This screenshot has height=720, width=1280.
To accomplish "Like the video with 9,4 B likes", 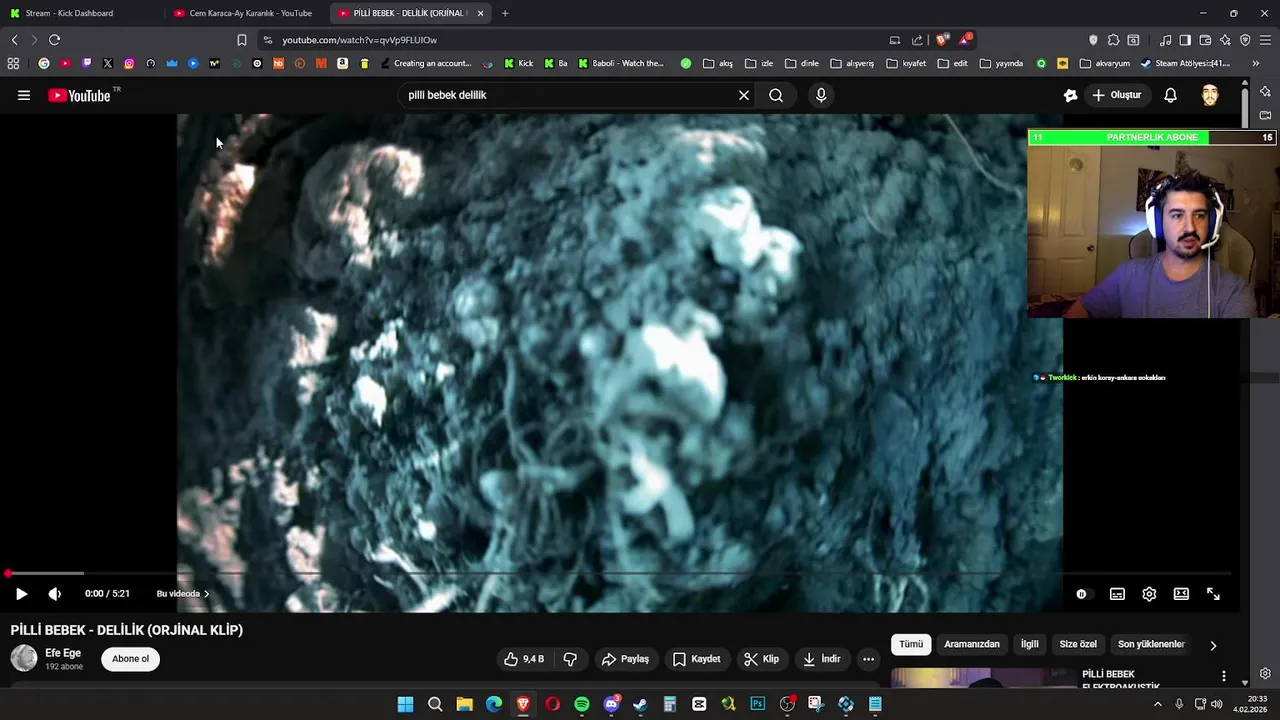I will coord(525,659).
